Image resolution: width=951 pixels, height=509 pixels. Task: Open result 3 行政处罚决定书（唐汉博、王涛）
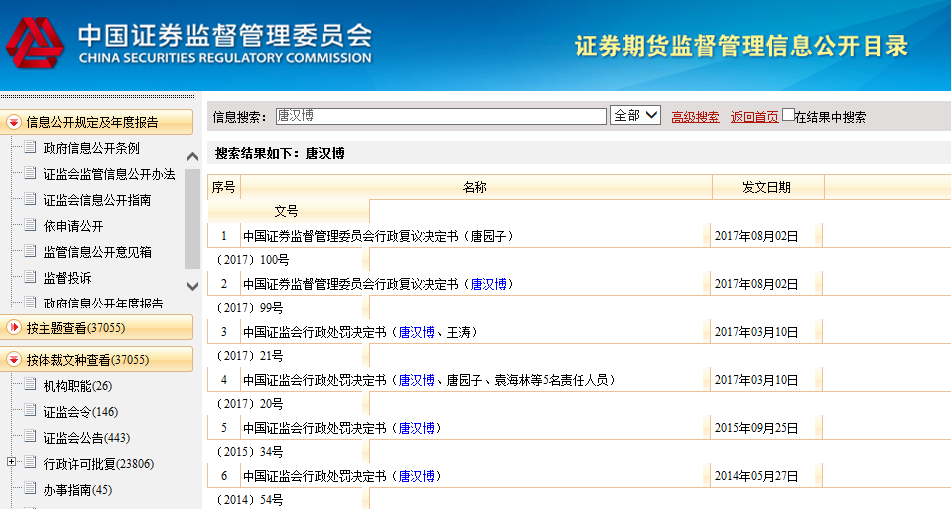pyautogui.click(x=360, y=332)
